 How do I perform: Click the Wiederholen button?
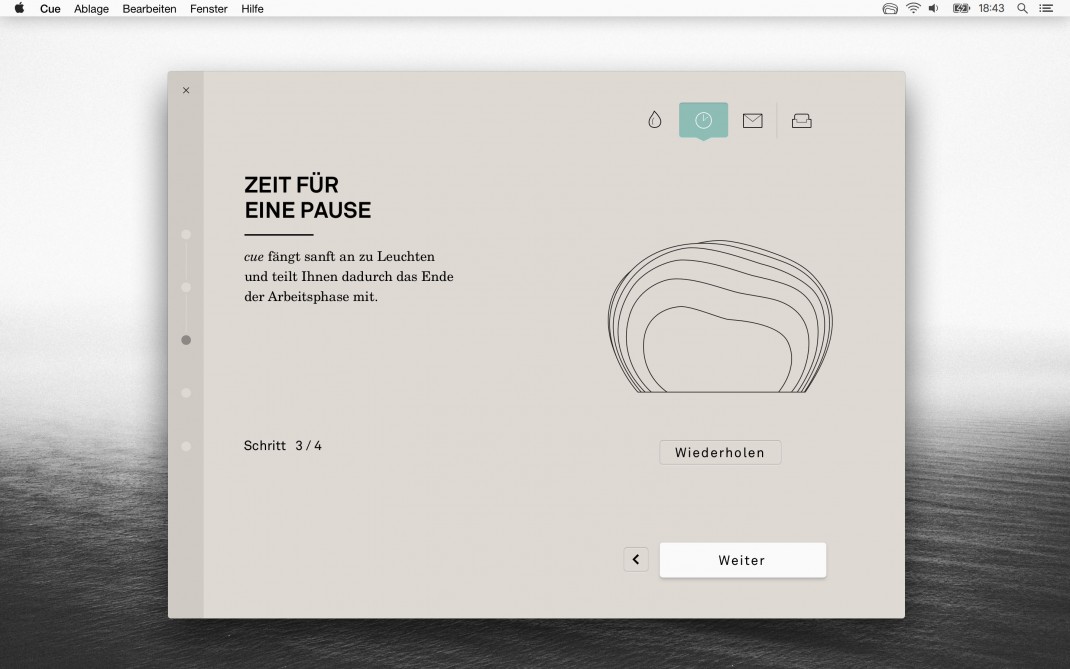[x=720, y=453]
